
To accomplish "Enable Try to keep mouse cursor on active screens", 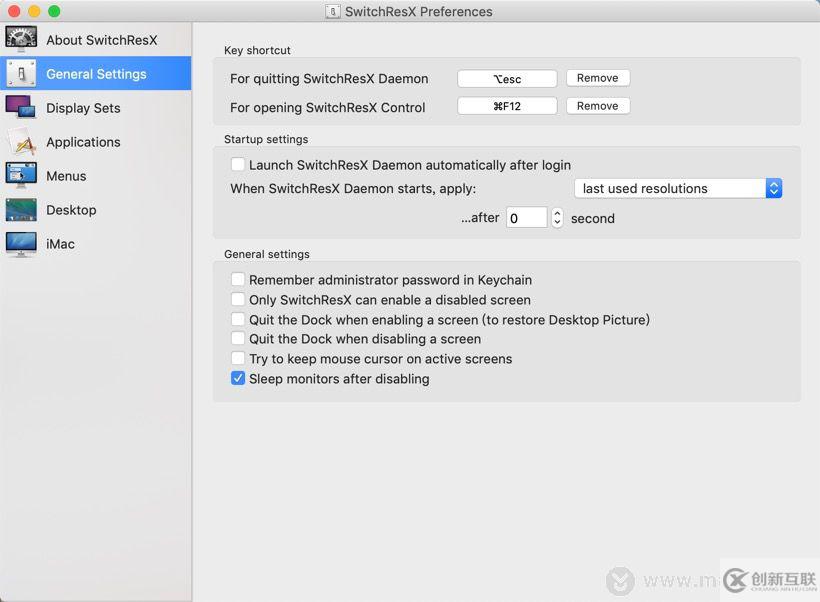I will pyautogui.click(x=238, y=358).
